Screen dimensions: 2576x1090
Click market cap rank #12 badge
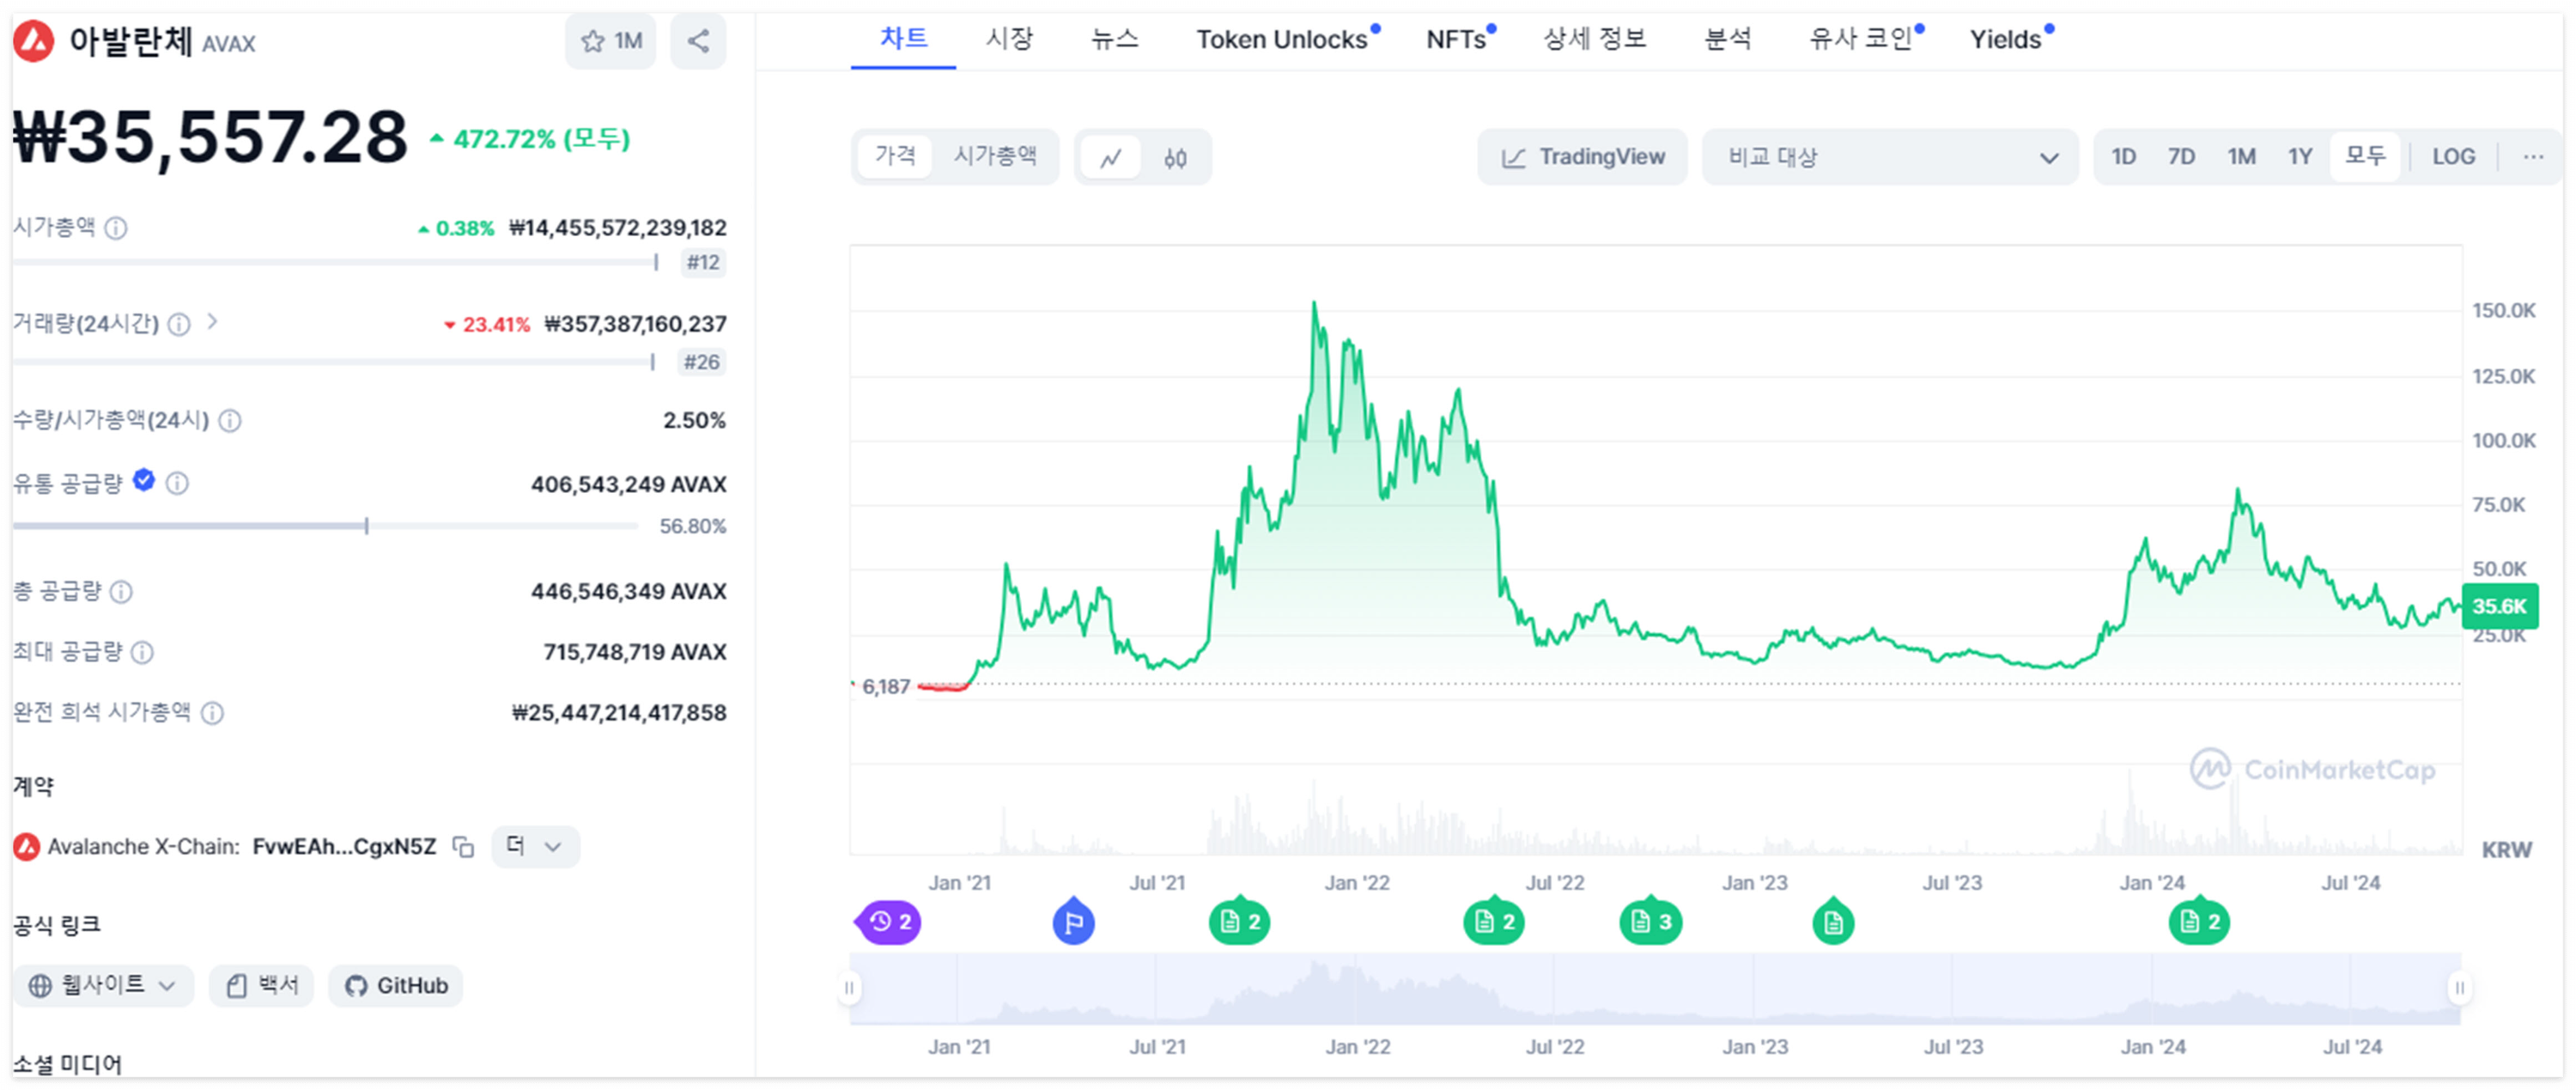(x=703, y=263)
